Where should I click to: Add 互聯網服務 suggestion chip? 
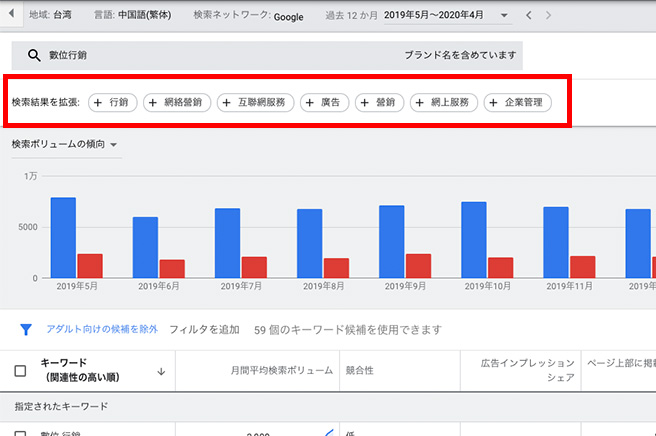point(255,103)
